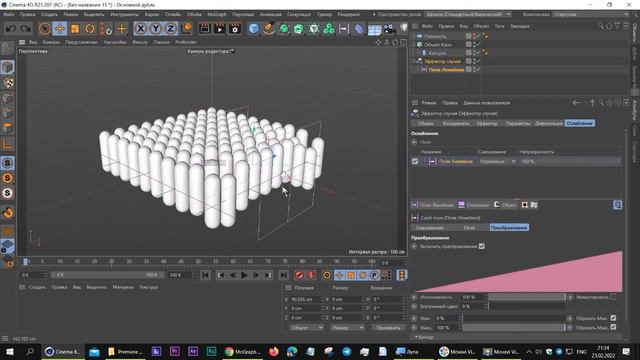Select the Capsule object in tree

(437, 53)
